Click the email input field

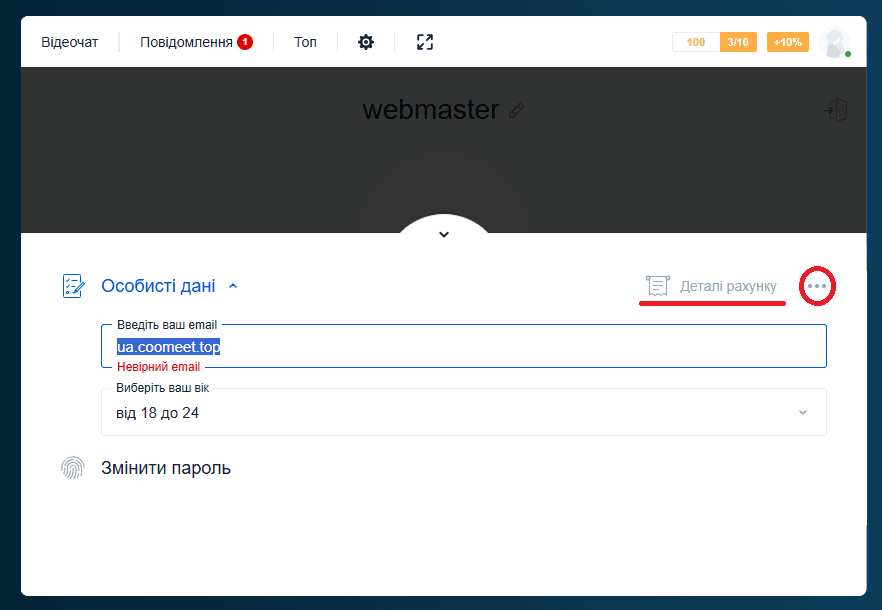click(x=464, y=347)
